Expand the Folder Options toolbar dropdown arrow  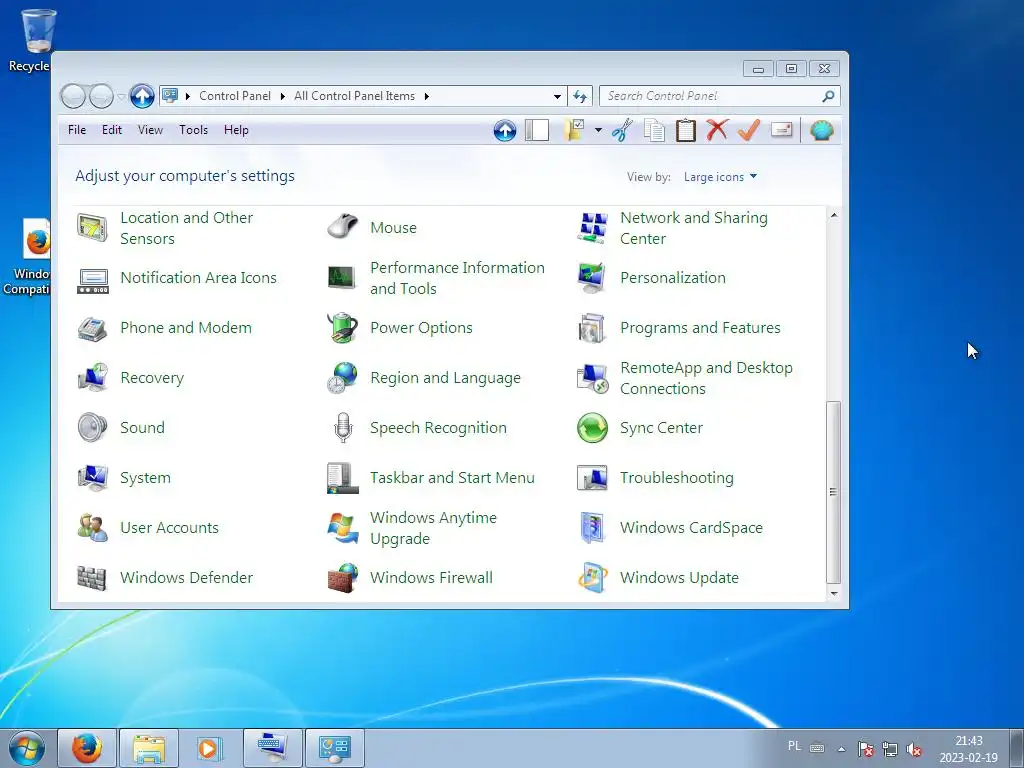[x=598, y=131]
